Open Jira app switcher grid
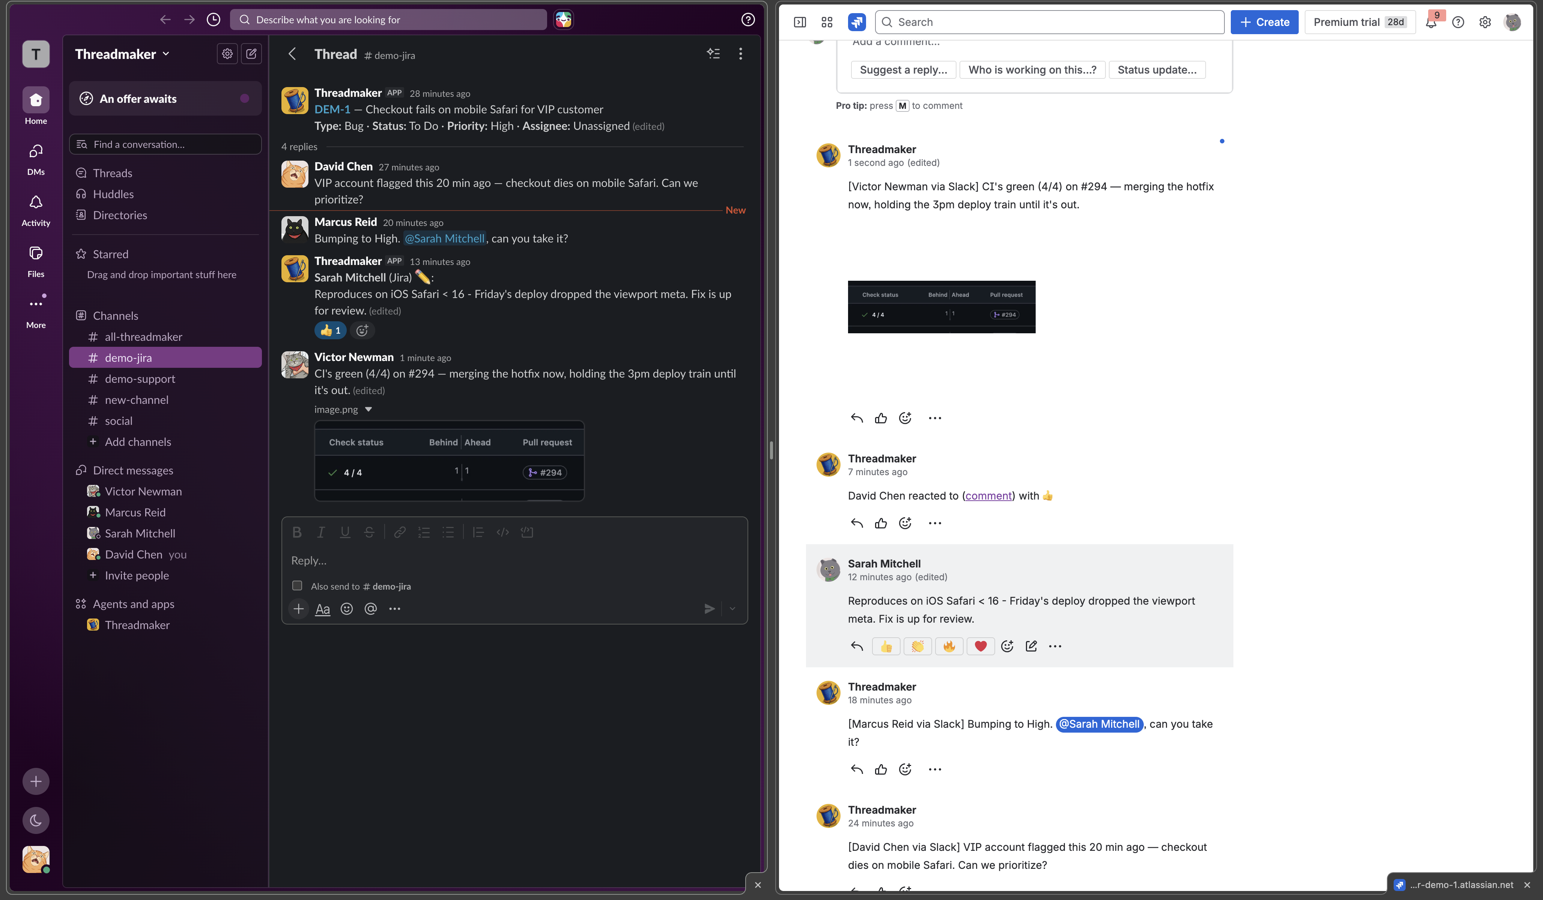This screenshot has height=900, width=1543. 827,22
